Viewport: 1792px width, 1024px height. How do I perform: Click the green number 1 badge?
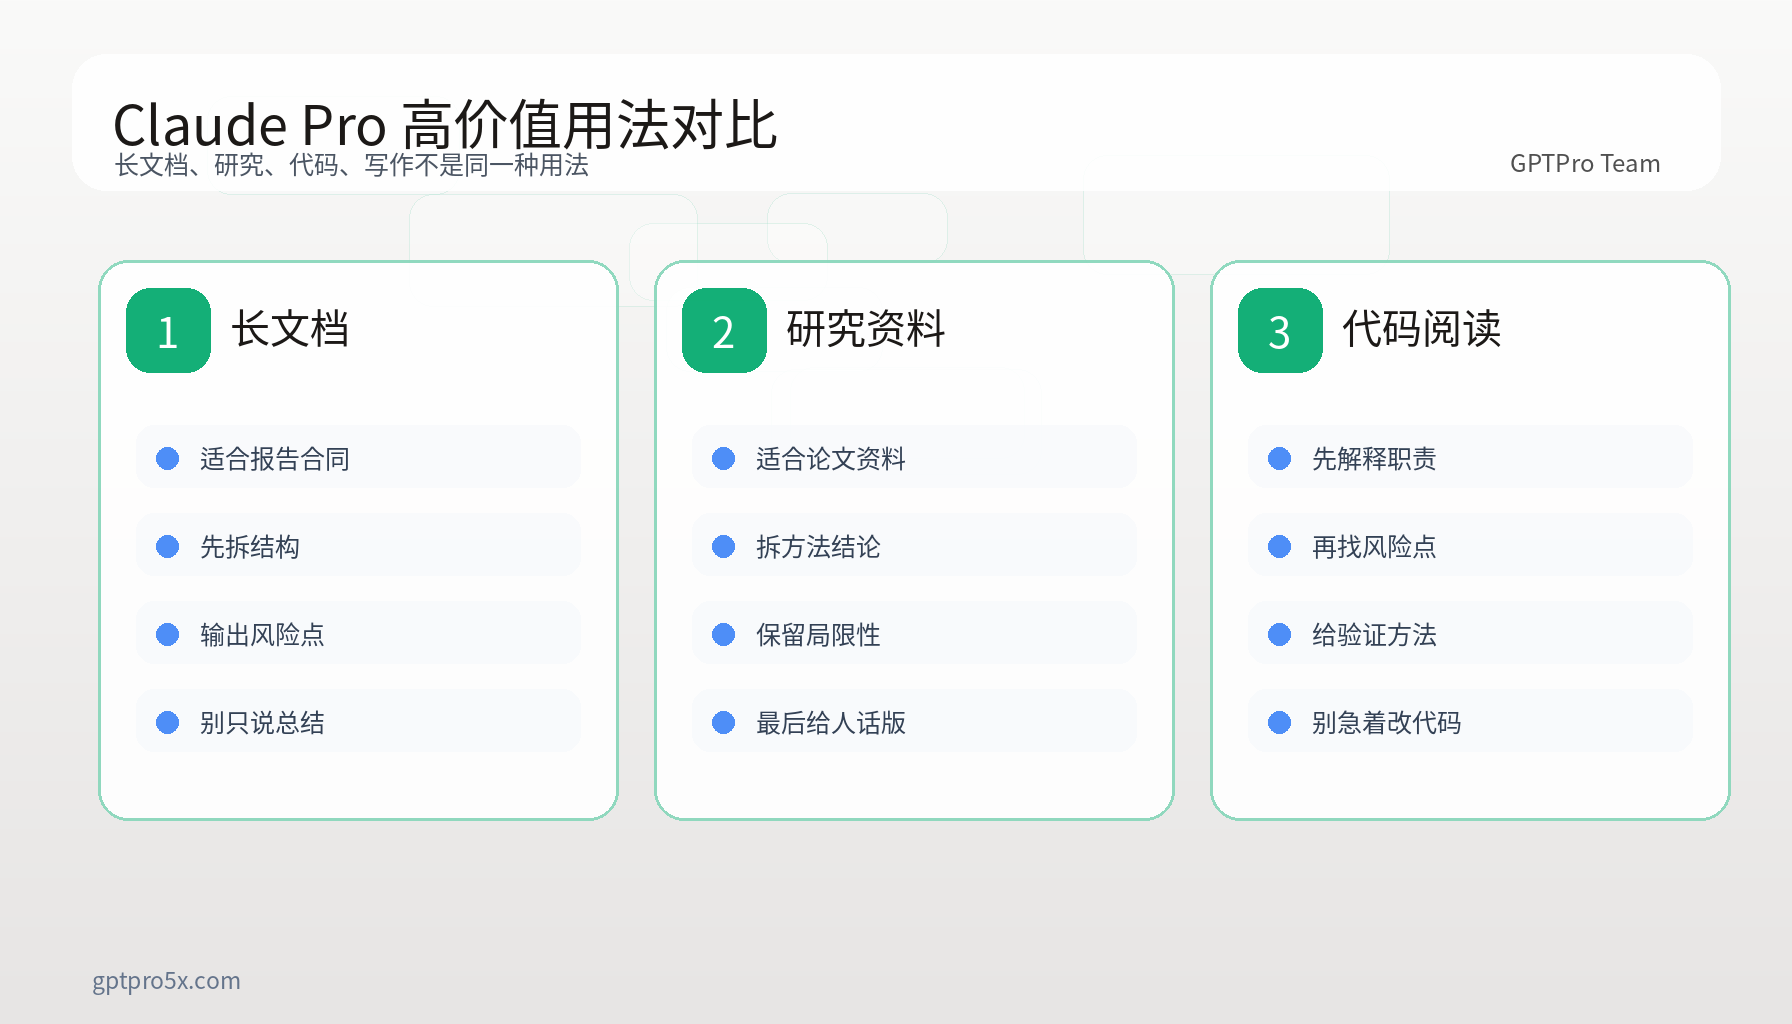point(168,331)
